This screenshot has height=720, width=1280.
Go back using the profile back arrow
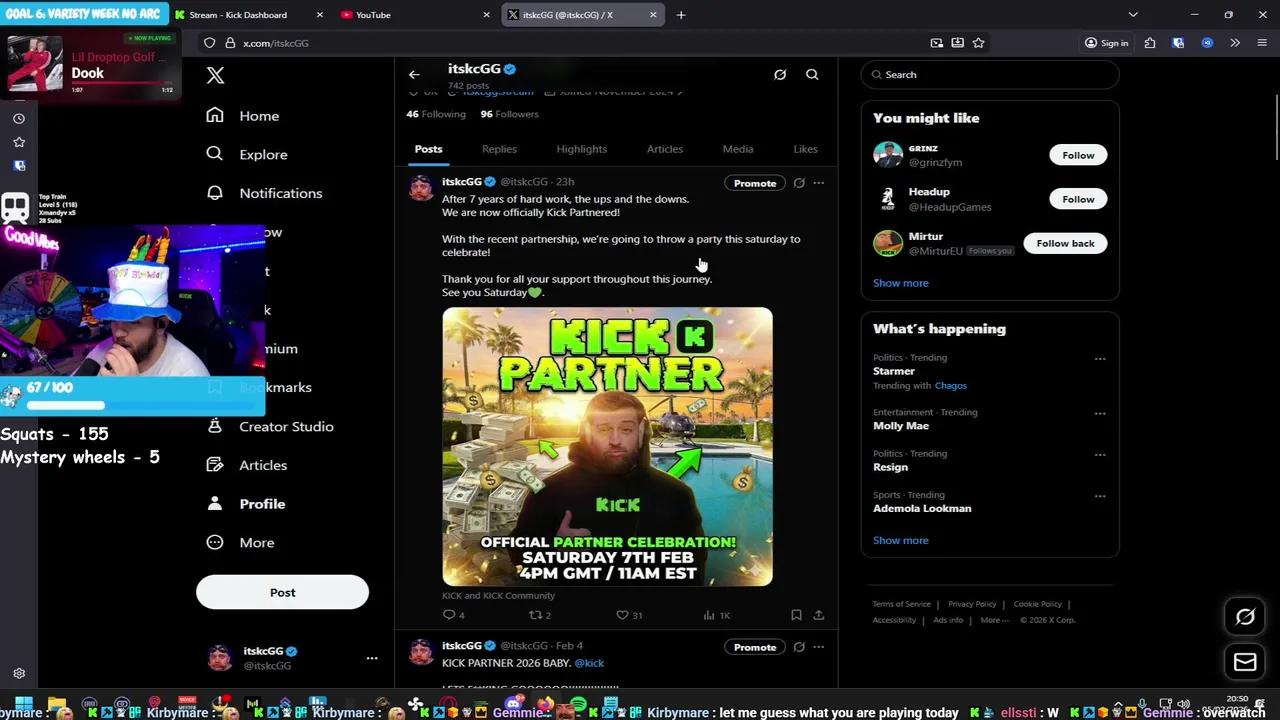(414, 74)
